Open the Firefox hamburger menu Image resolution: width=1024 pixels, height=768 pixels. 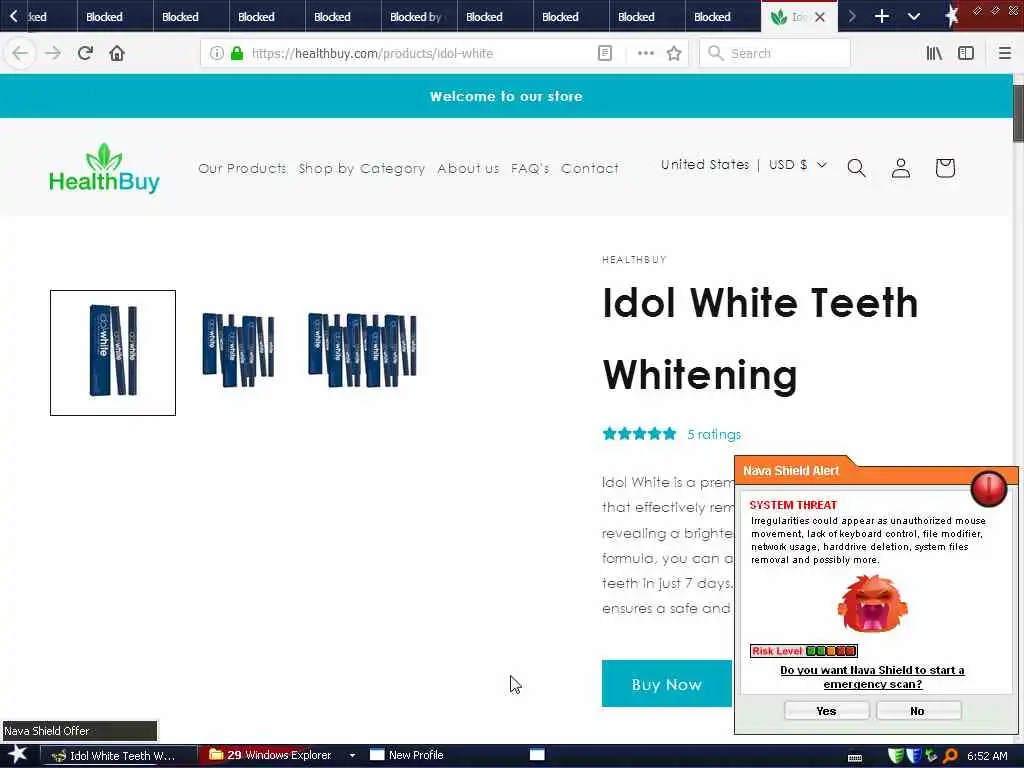1004,53
